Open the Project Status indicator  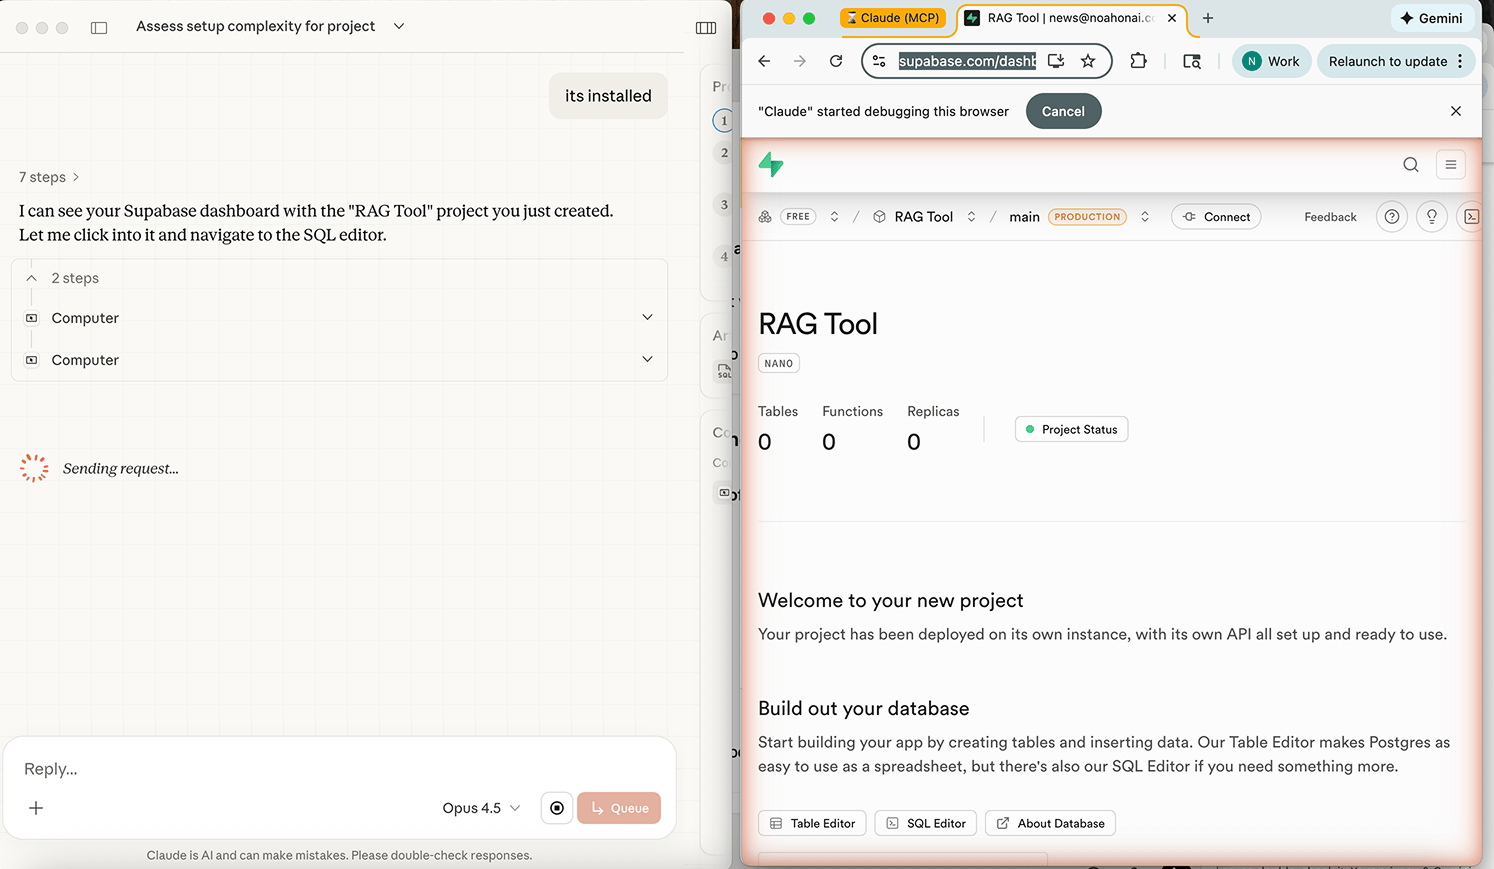(x=1071, y=429)
